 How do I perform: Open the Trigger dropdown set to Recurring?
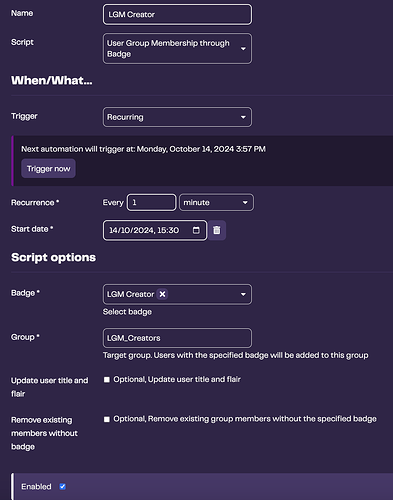[177, 117]
